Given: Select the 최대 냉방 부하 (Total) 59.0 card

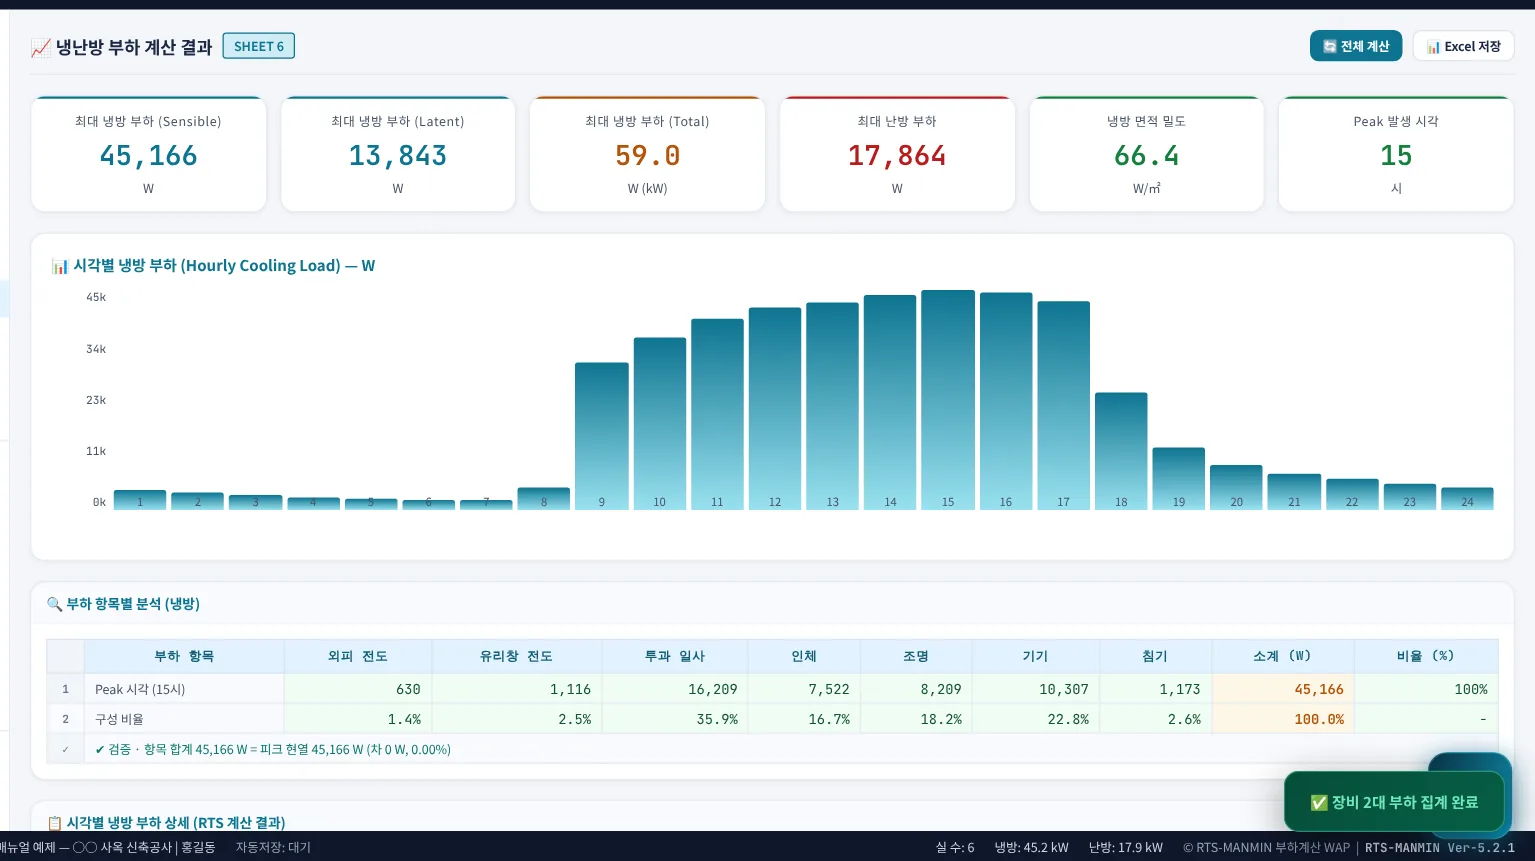Looking at the screenshot, I should click(x=647, y=154).
